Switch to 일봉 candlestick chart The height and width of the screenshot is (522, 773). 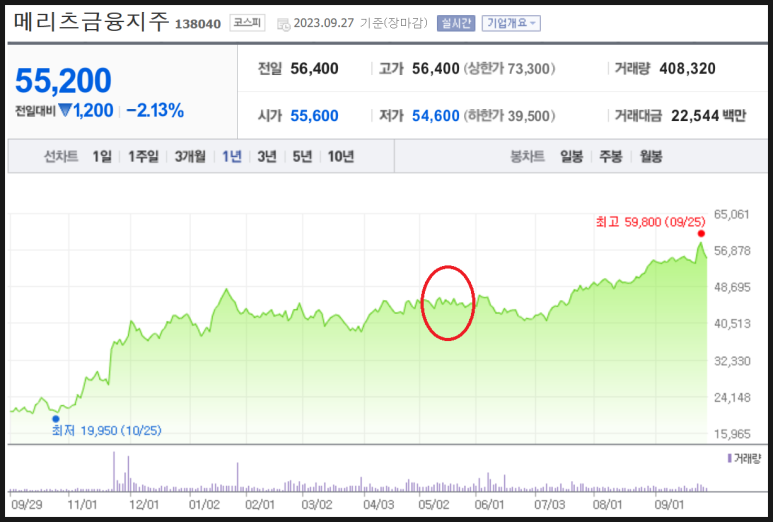pyautogui.click(x=572, y=157)
